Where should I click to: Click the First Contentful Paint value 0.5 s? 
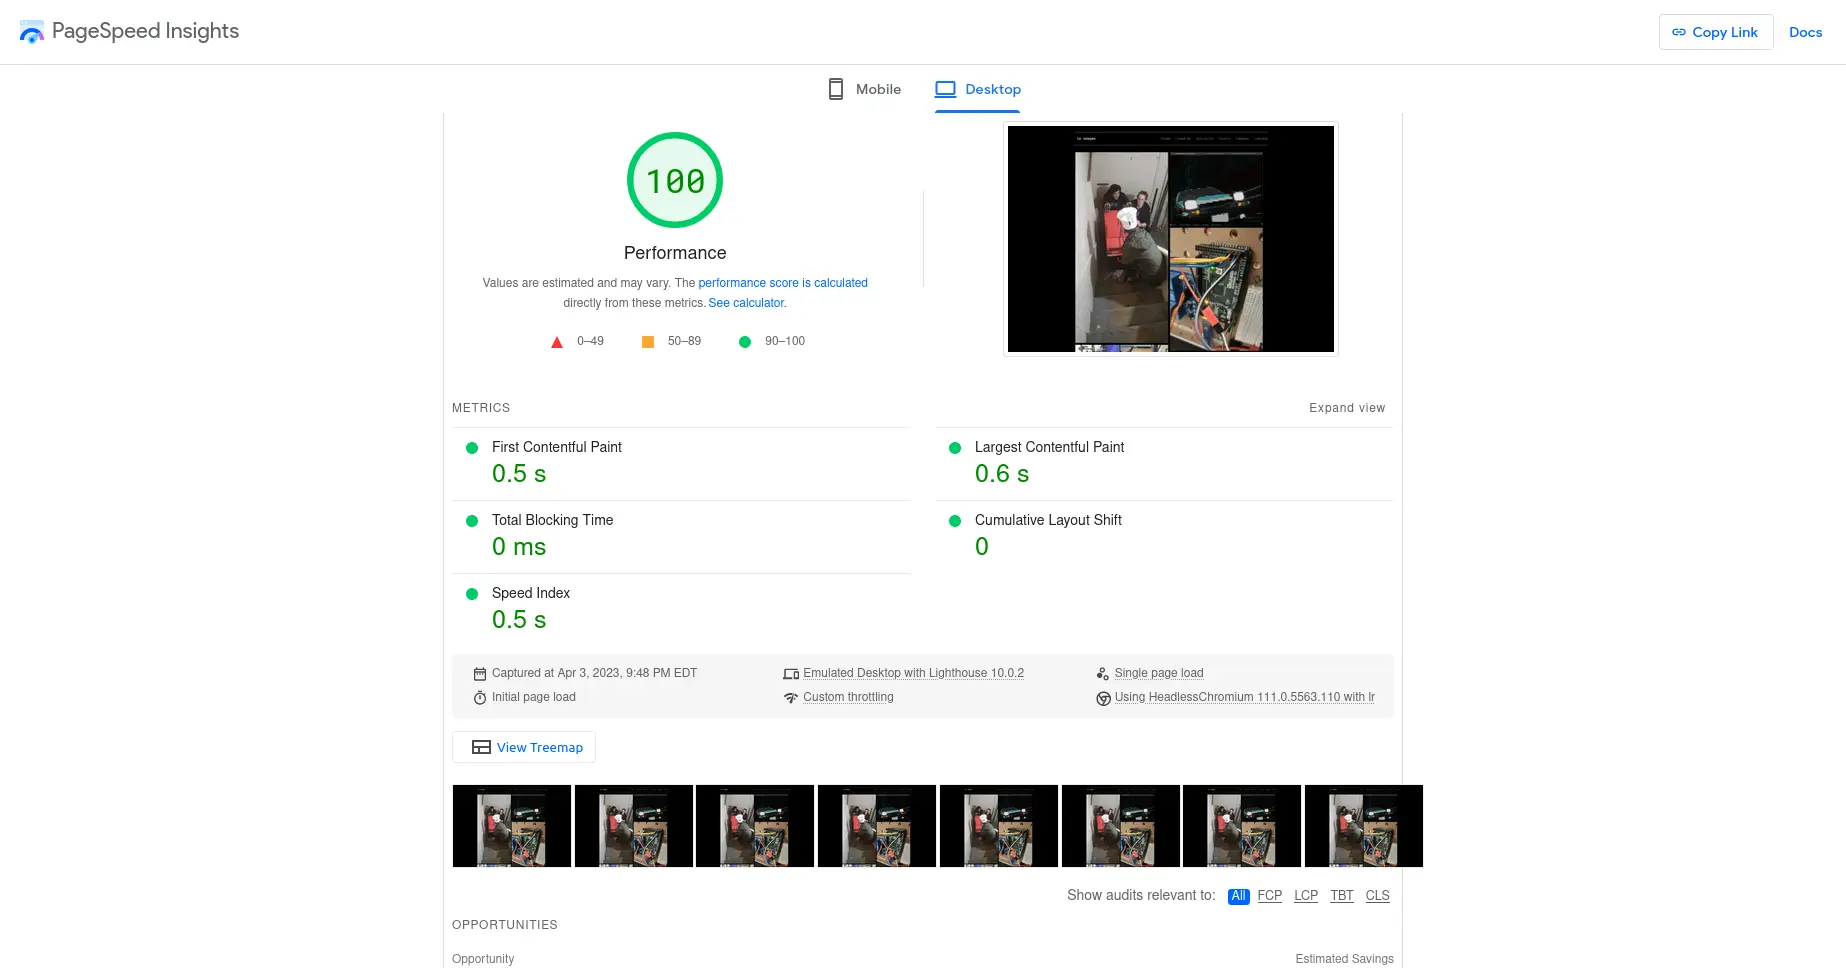[x=519, y=474]
